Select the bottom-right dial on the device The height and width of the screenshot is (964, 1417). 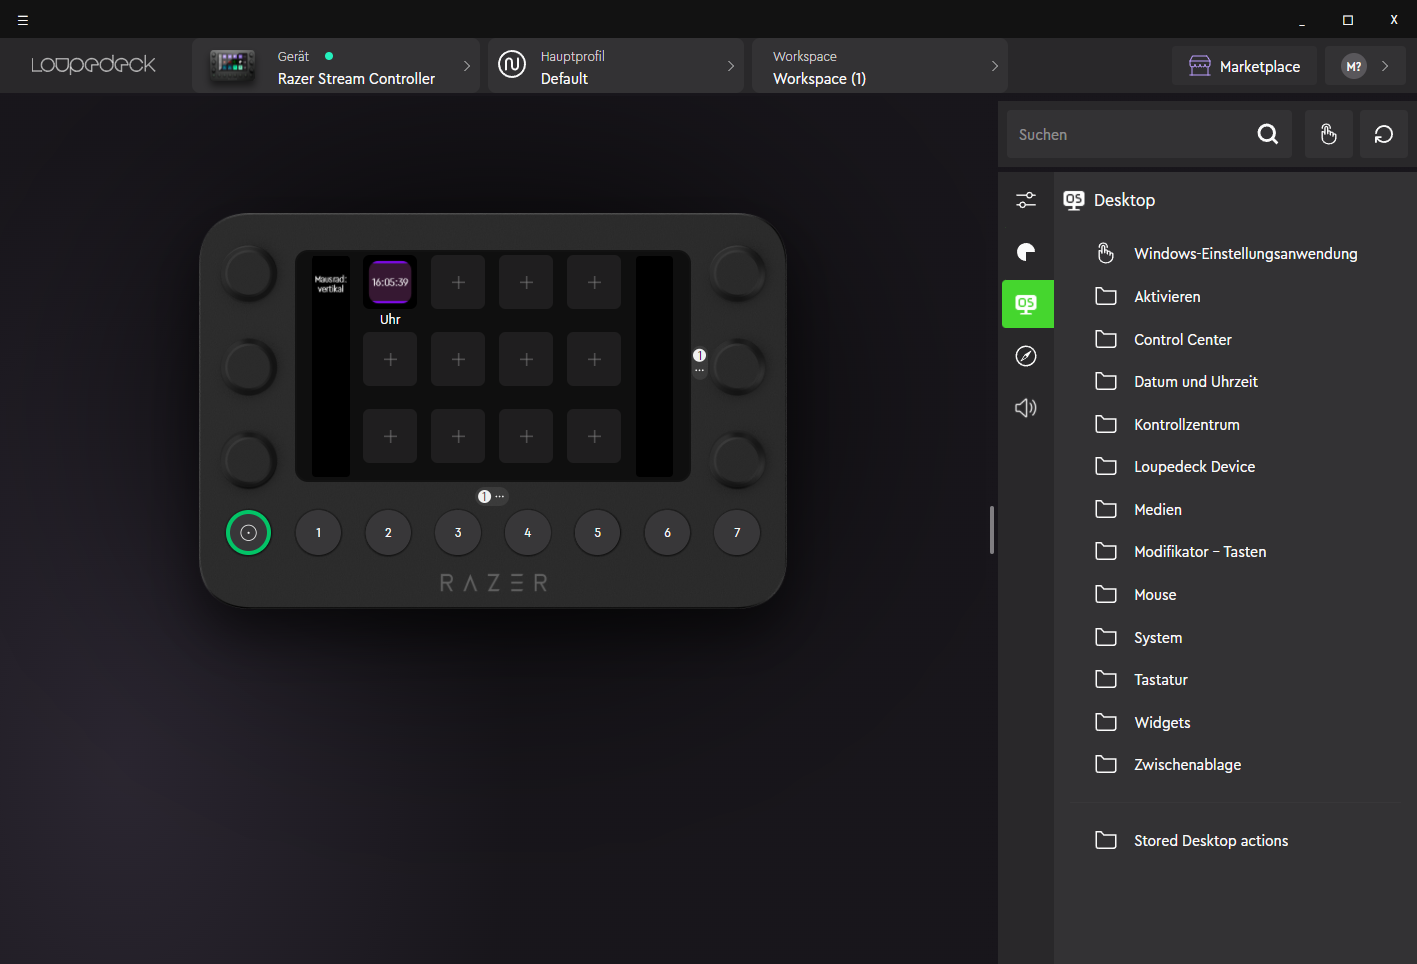tap(738, 459)
